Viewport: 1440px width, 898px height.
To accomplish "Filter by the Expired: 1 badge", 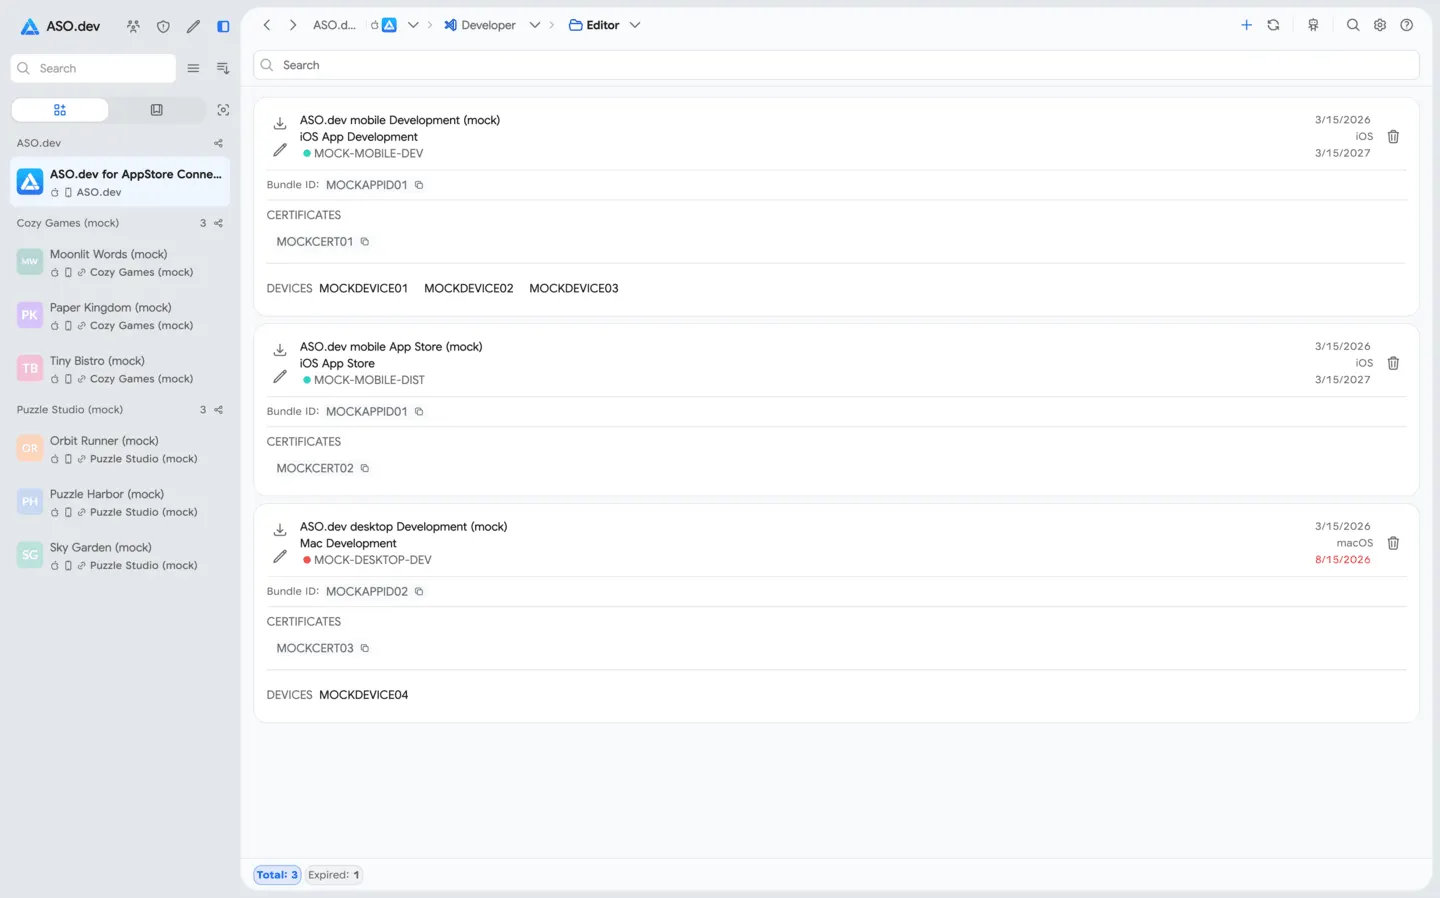I will tap(334, 875).
